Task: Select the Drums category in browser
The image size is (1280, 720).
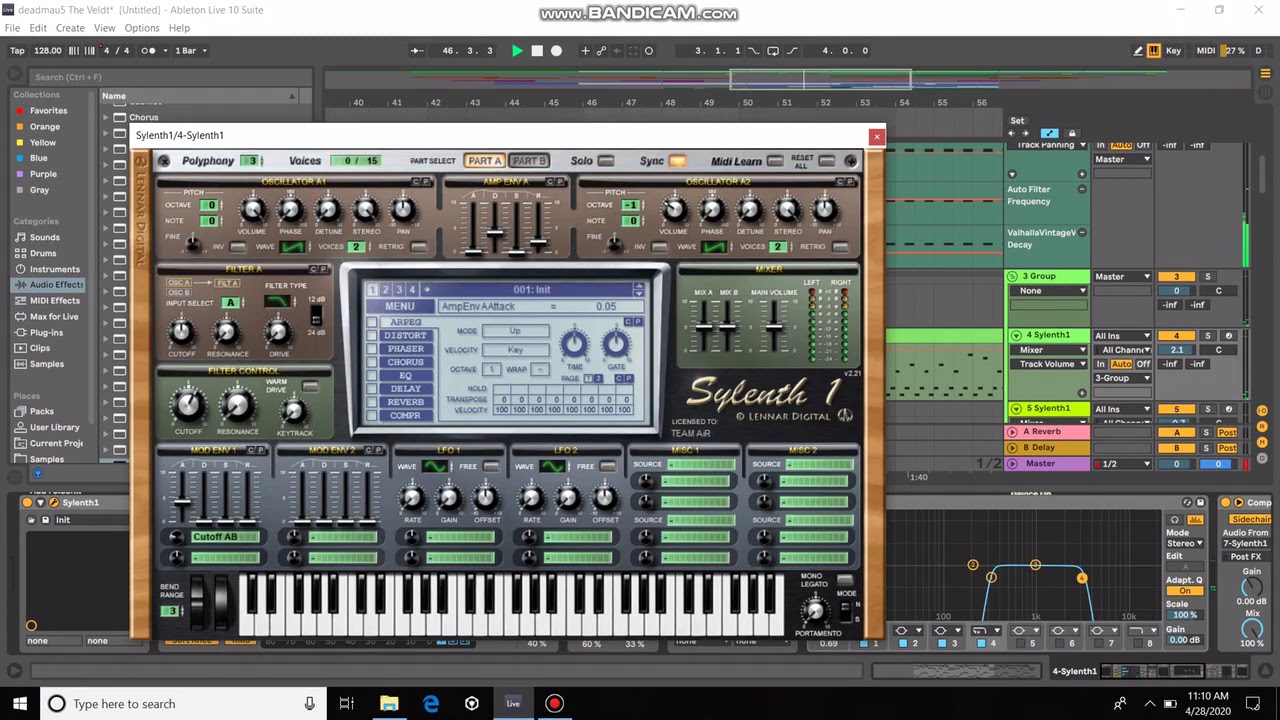Action: (43, 253)
